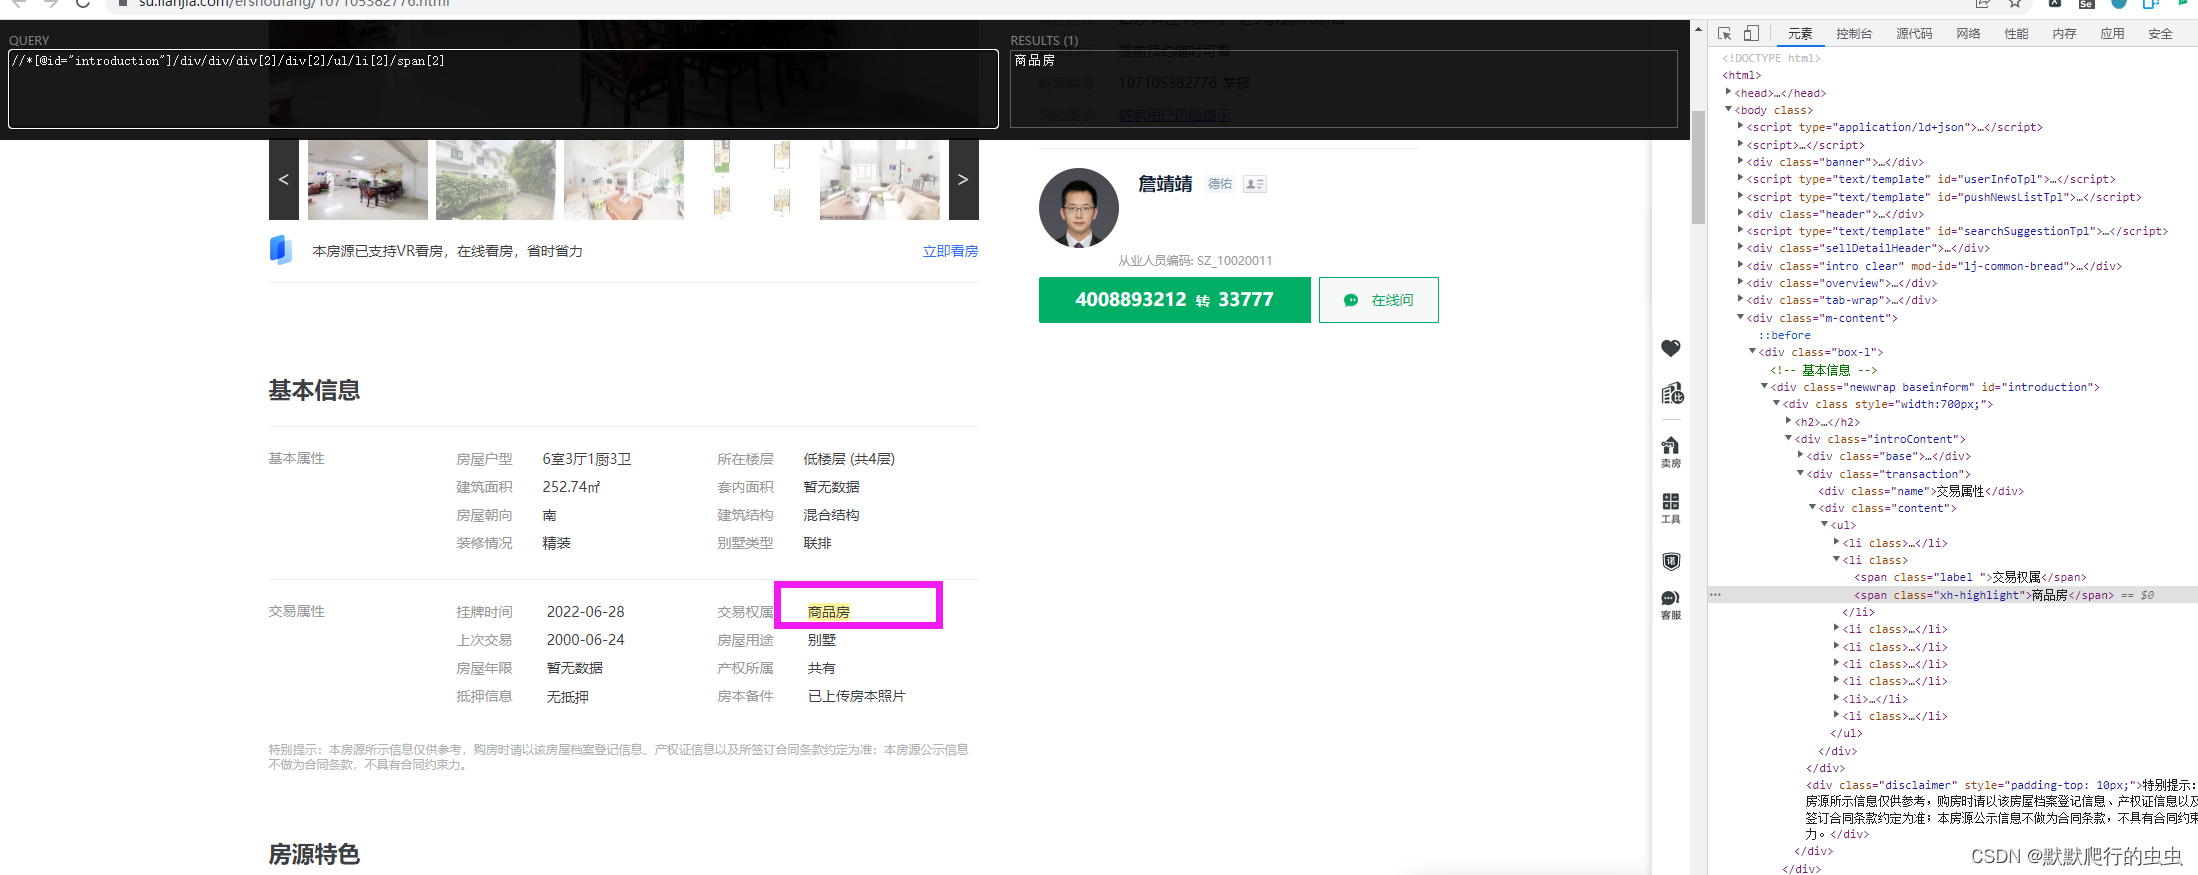2198x875 pixels.
Task: Expand the div class banner node
Action: [x=1740, y=161]
